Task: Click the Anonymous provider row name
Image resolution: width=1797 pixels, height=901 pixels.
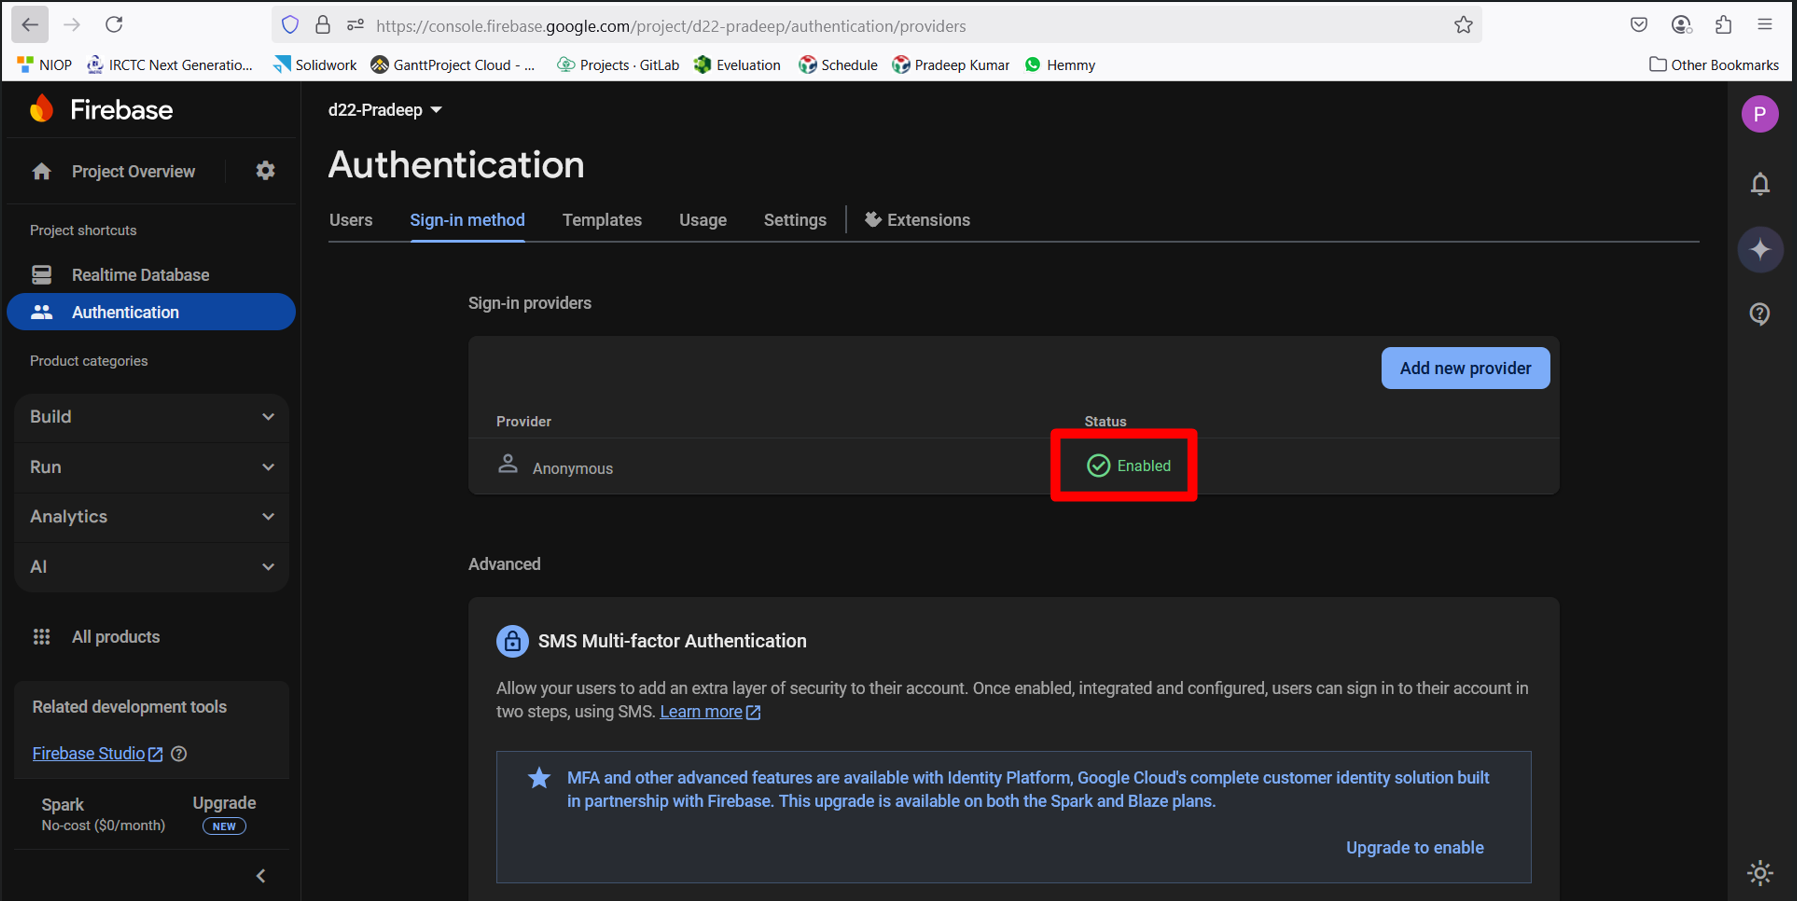Action: 573,468
